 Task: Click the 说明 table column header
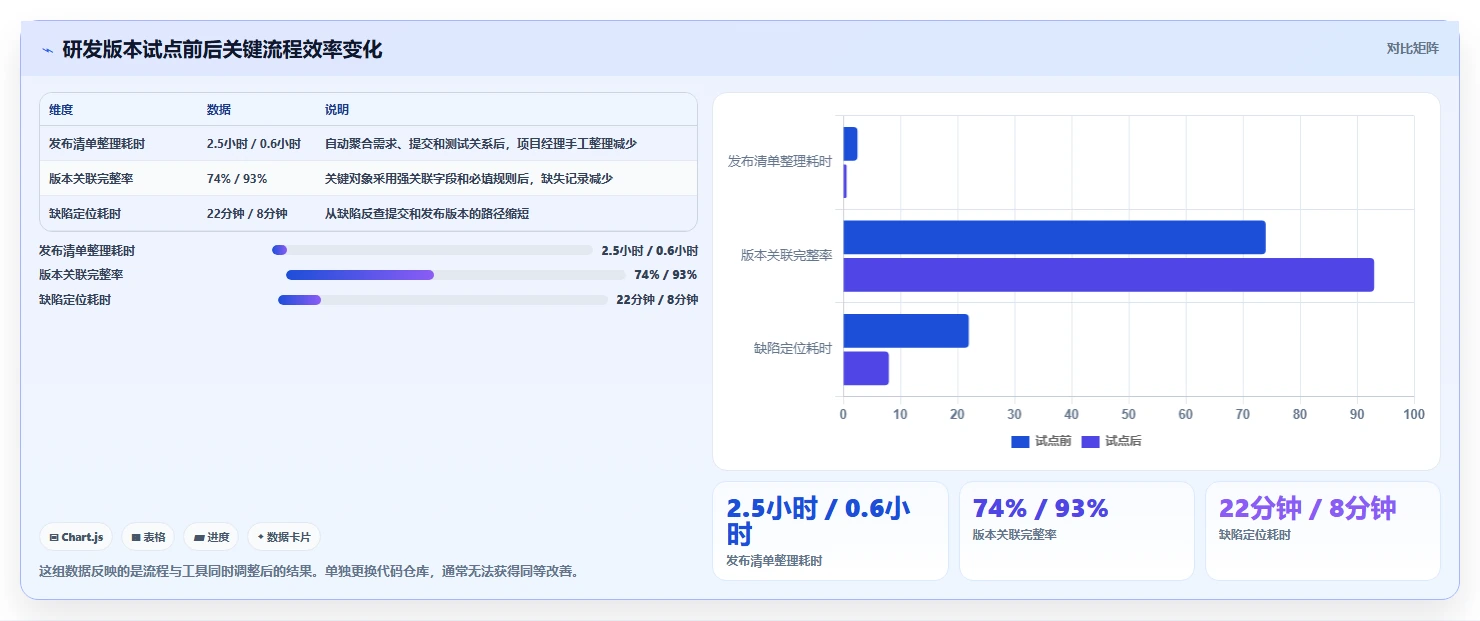pyautogui.click(x=337, y=110)
